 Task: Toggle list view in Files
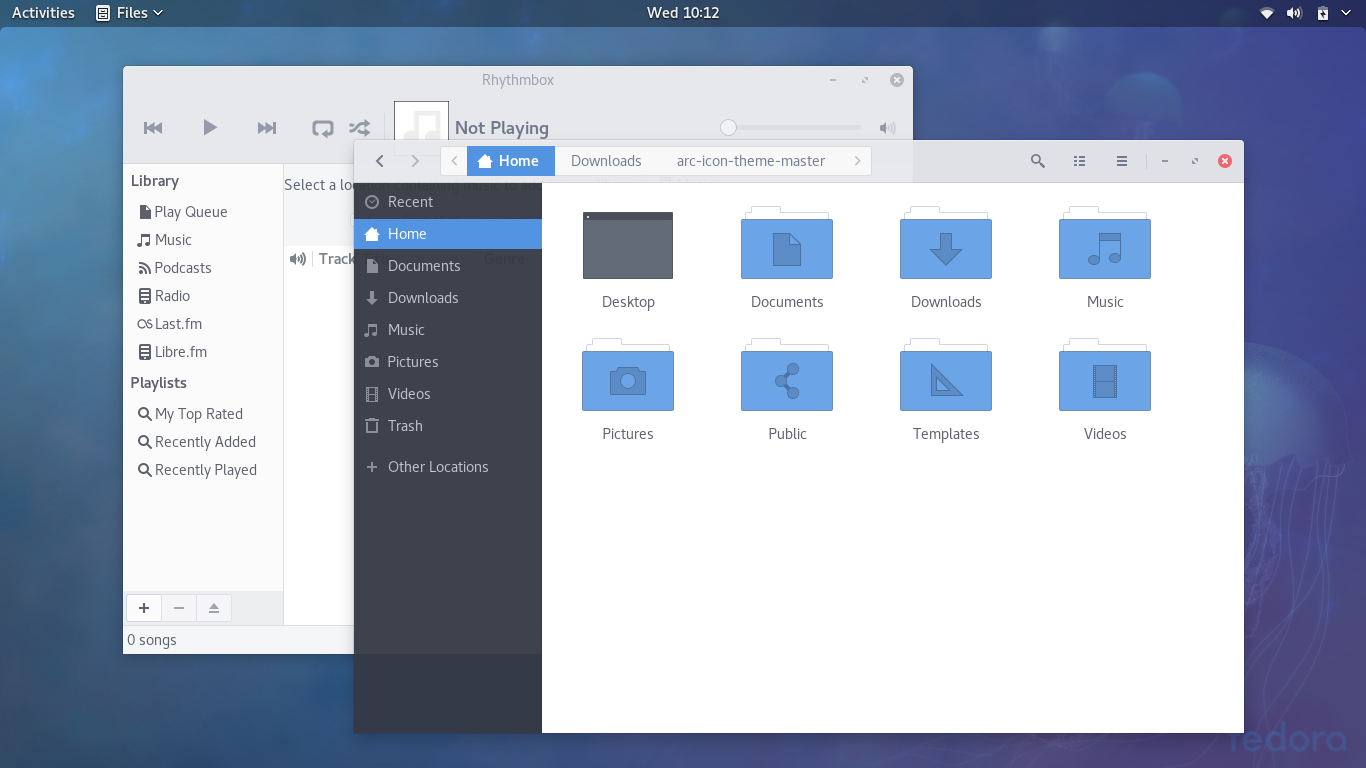pos(1079,161)
